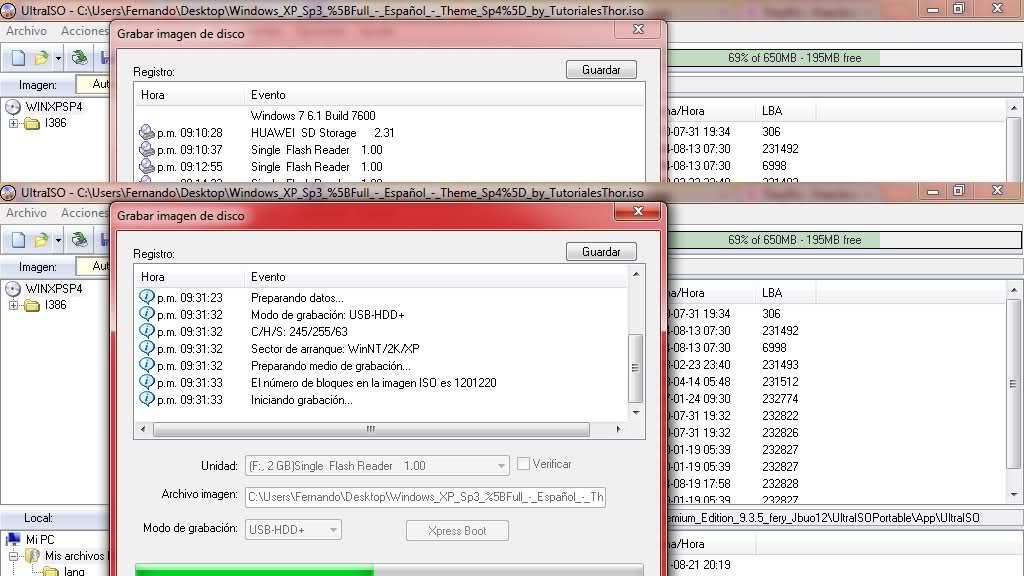Click the '69% of 650MB' capacity bar in lower window
The image size is (1024, 576).
pyautogui.click(x=845, y=240)
